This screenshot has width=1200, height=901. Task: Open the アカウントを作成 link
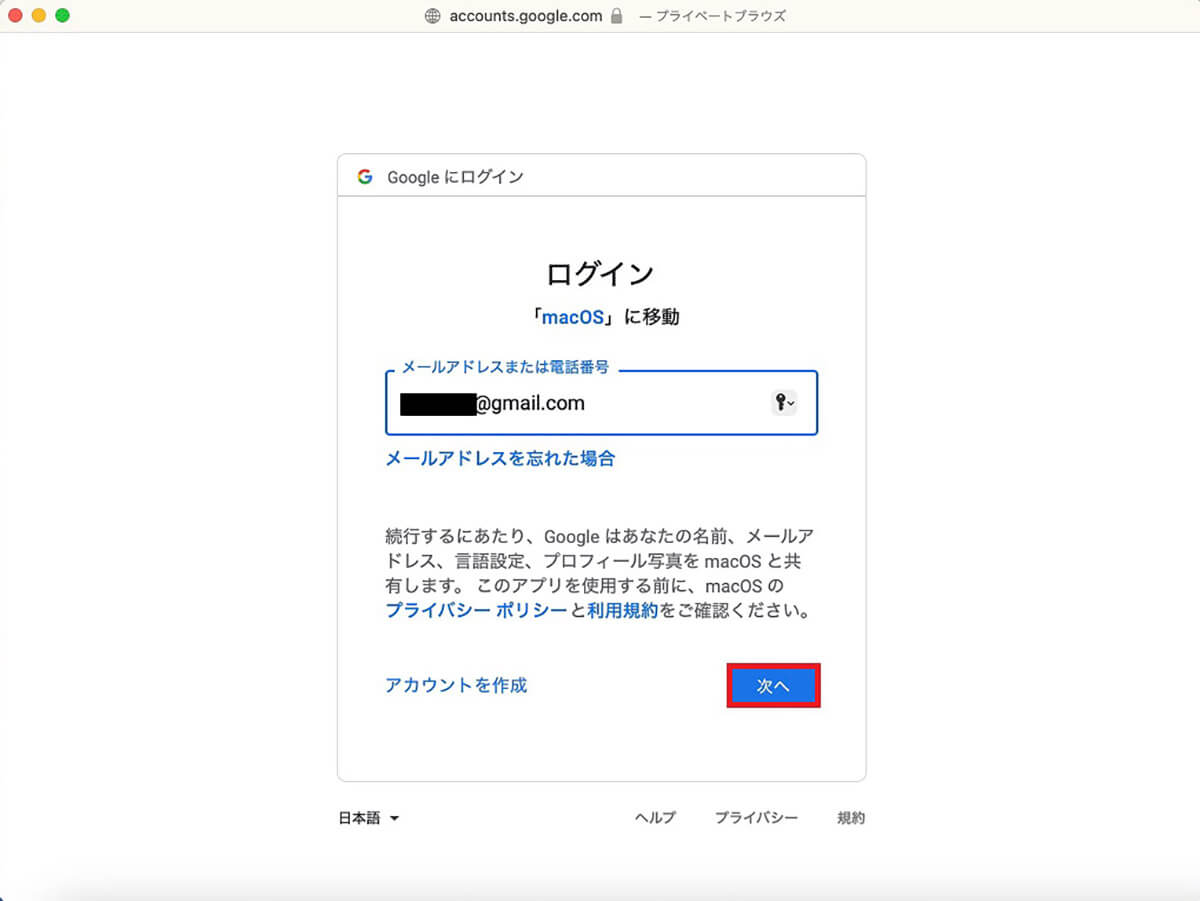456,685
